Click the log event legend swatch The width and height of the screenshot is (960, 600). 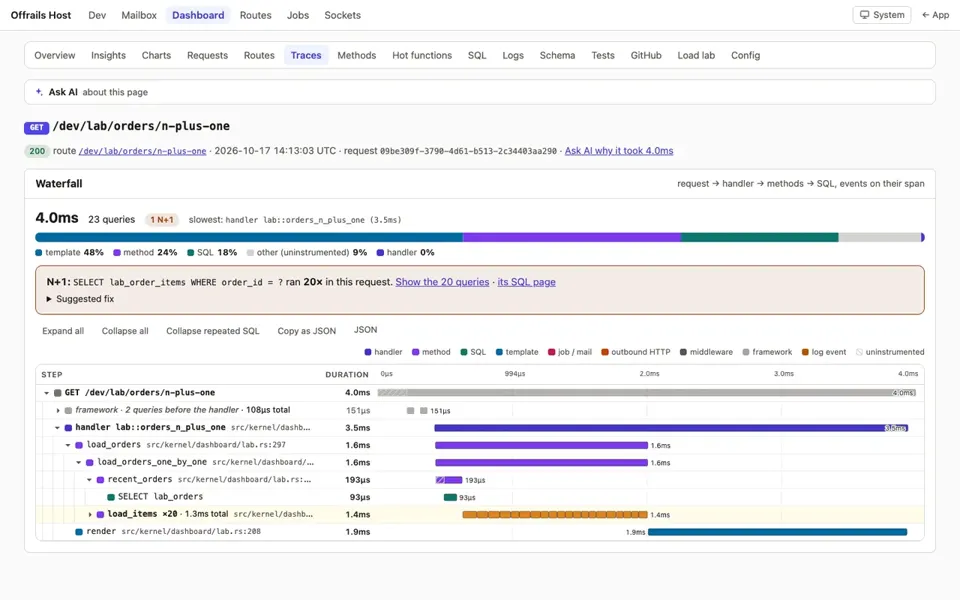tap(805, 352)
